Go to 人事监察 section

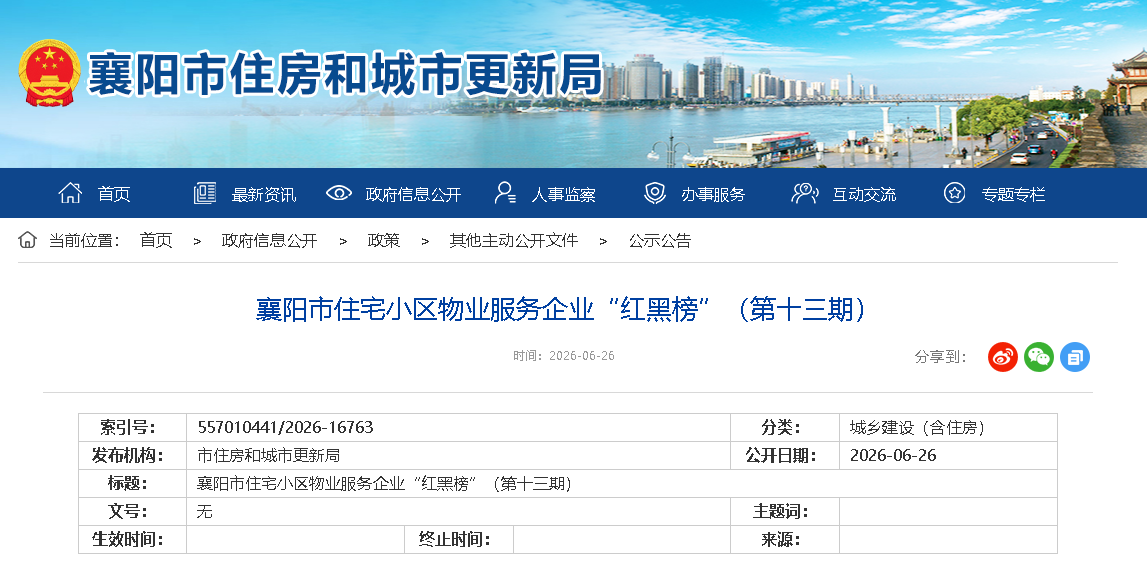[x=563, y=195]
